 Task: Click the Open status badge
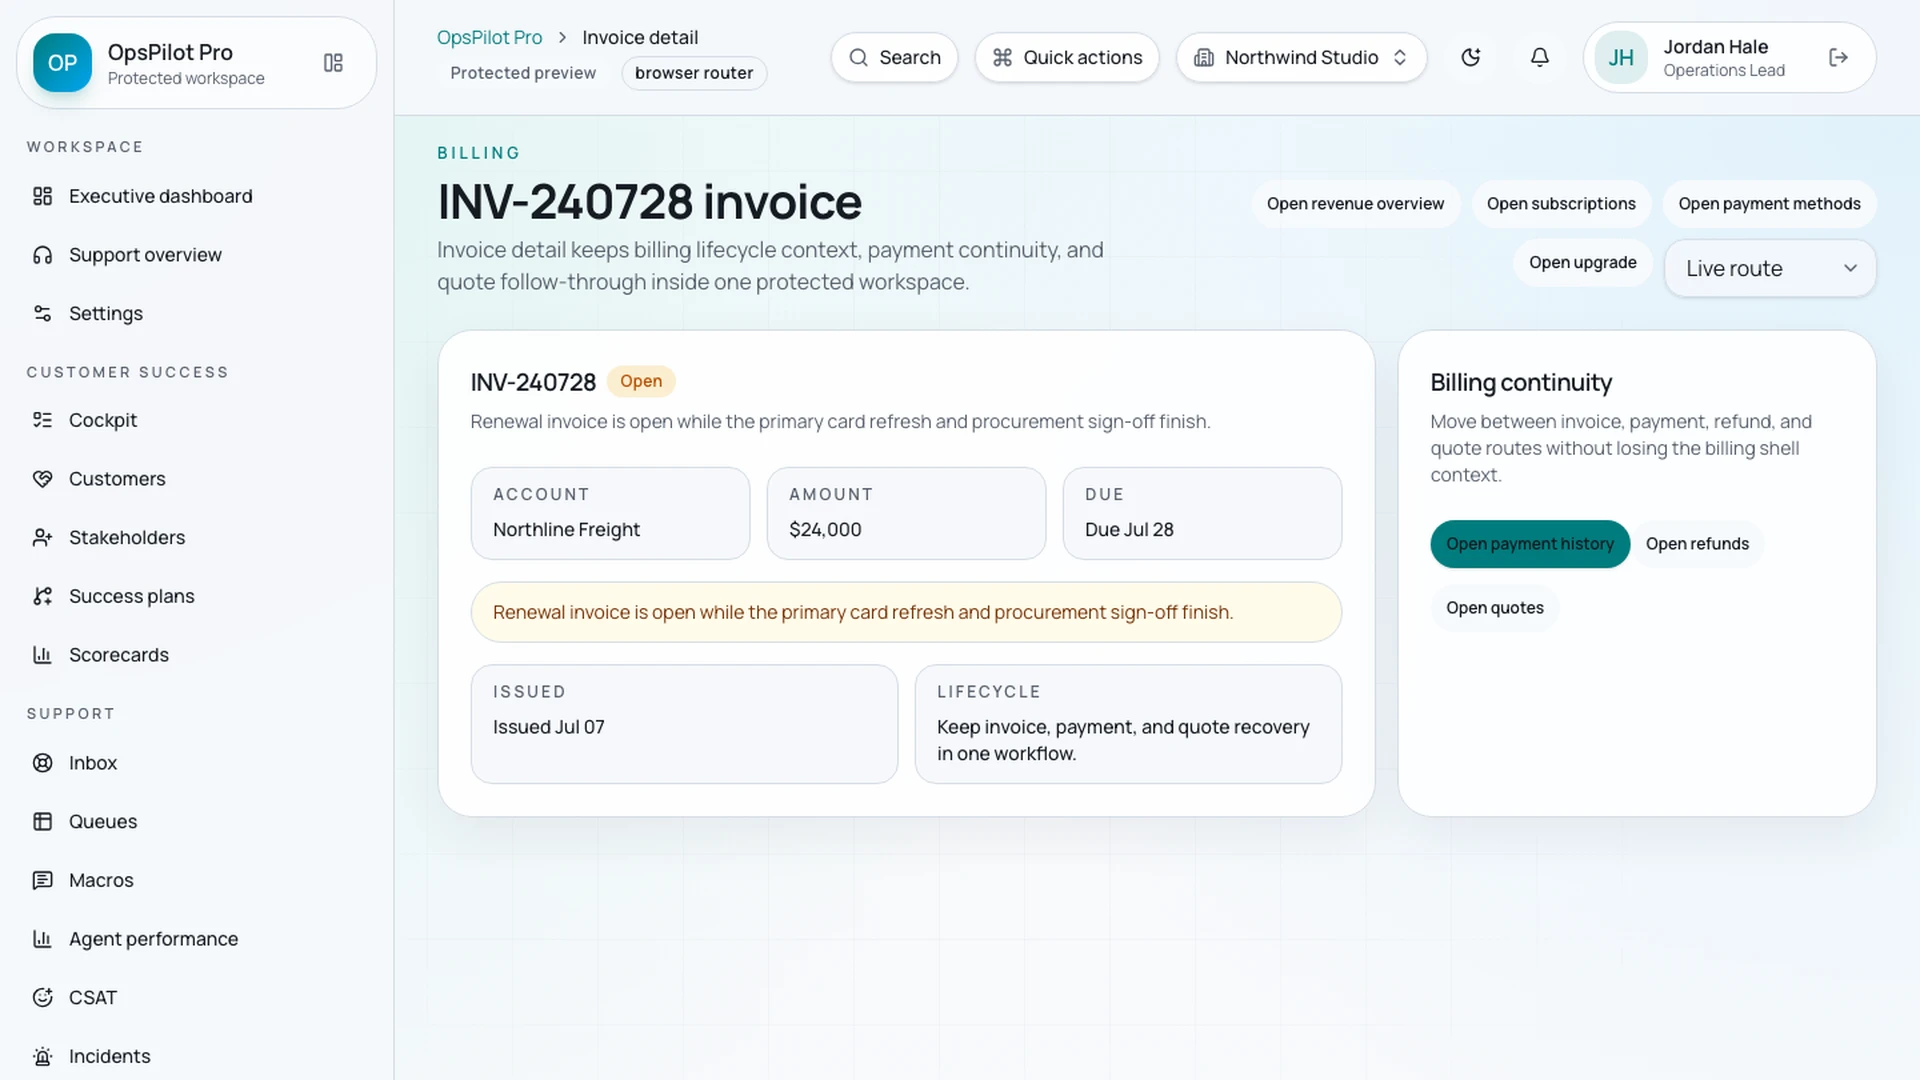point(641,381)
